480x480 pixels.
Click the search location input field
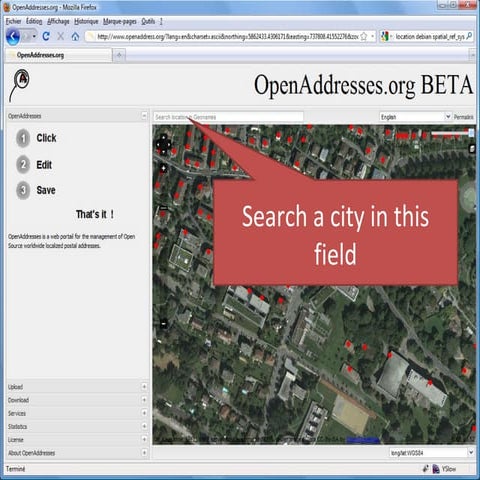point(228,117)
